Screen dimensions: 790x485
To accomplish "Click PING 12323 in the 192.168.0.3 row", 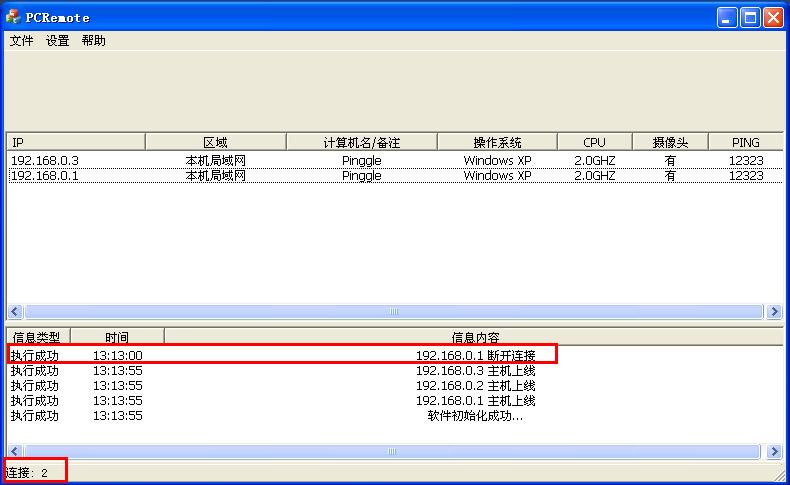I will 746,161.
